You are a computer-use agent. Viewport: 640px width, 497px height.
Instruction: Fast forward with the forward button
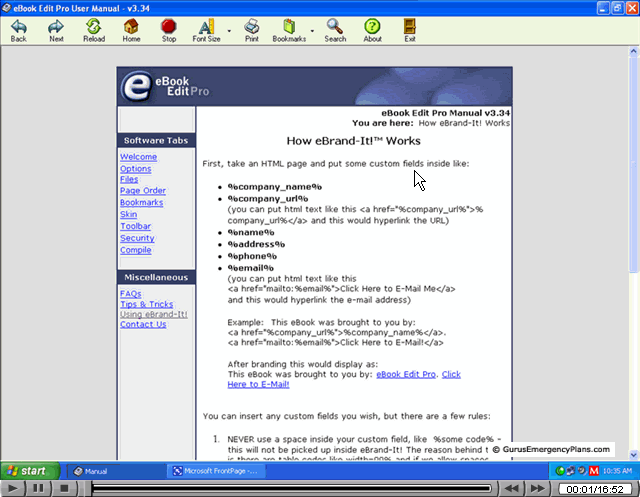[538, 488]
